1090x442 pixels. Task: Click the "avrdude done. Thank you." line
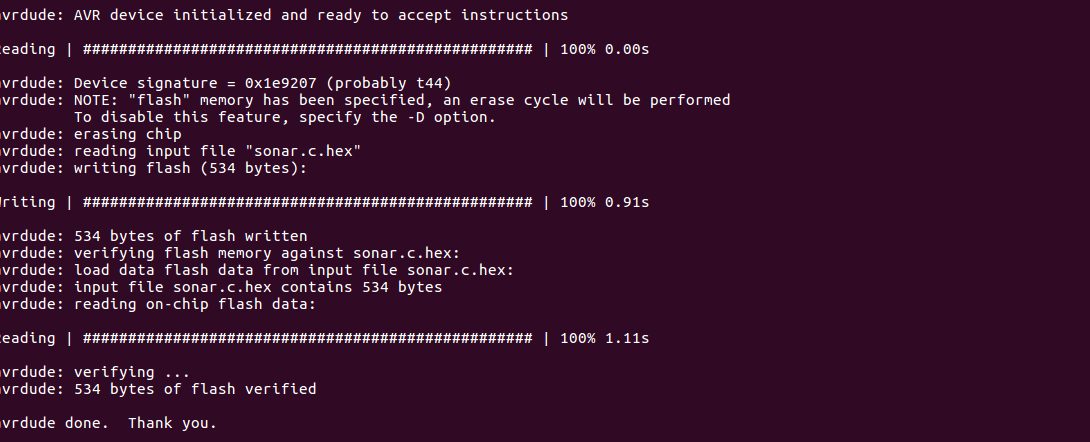[110, 423]
